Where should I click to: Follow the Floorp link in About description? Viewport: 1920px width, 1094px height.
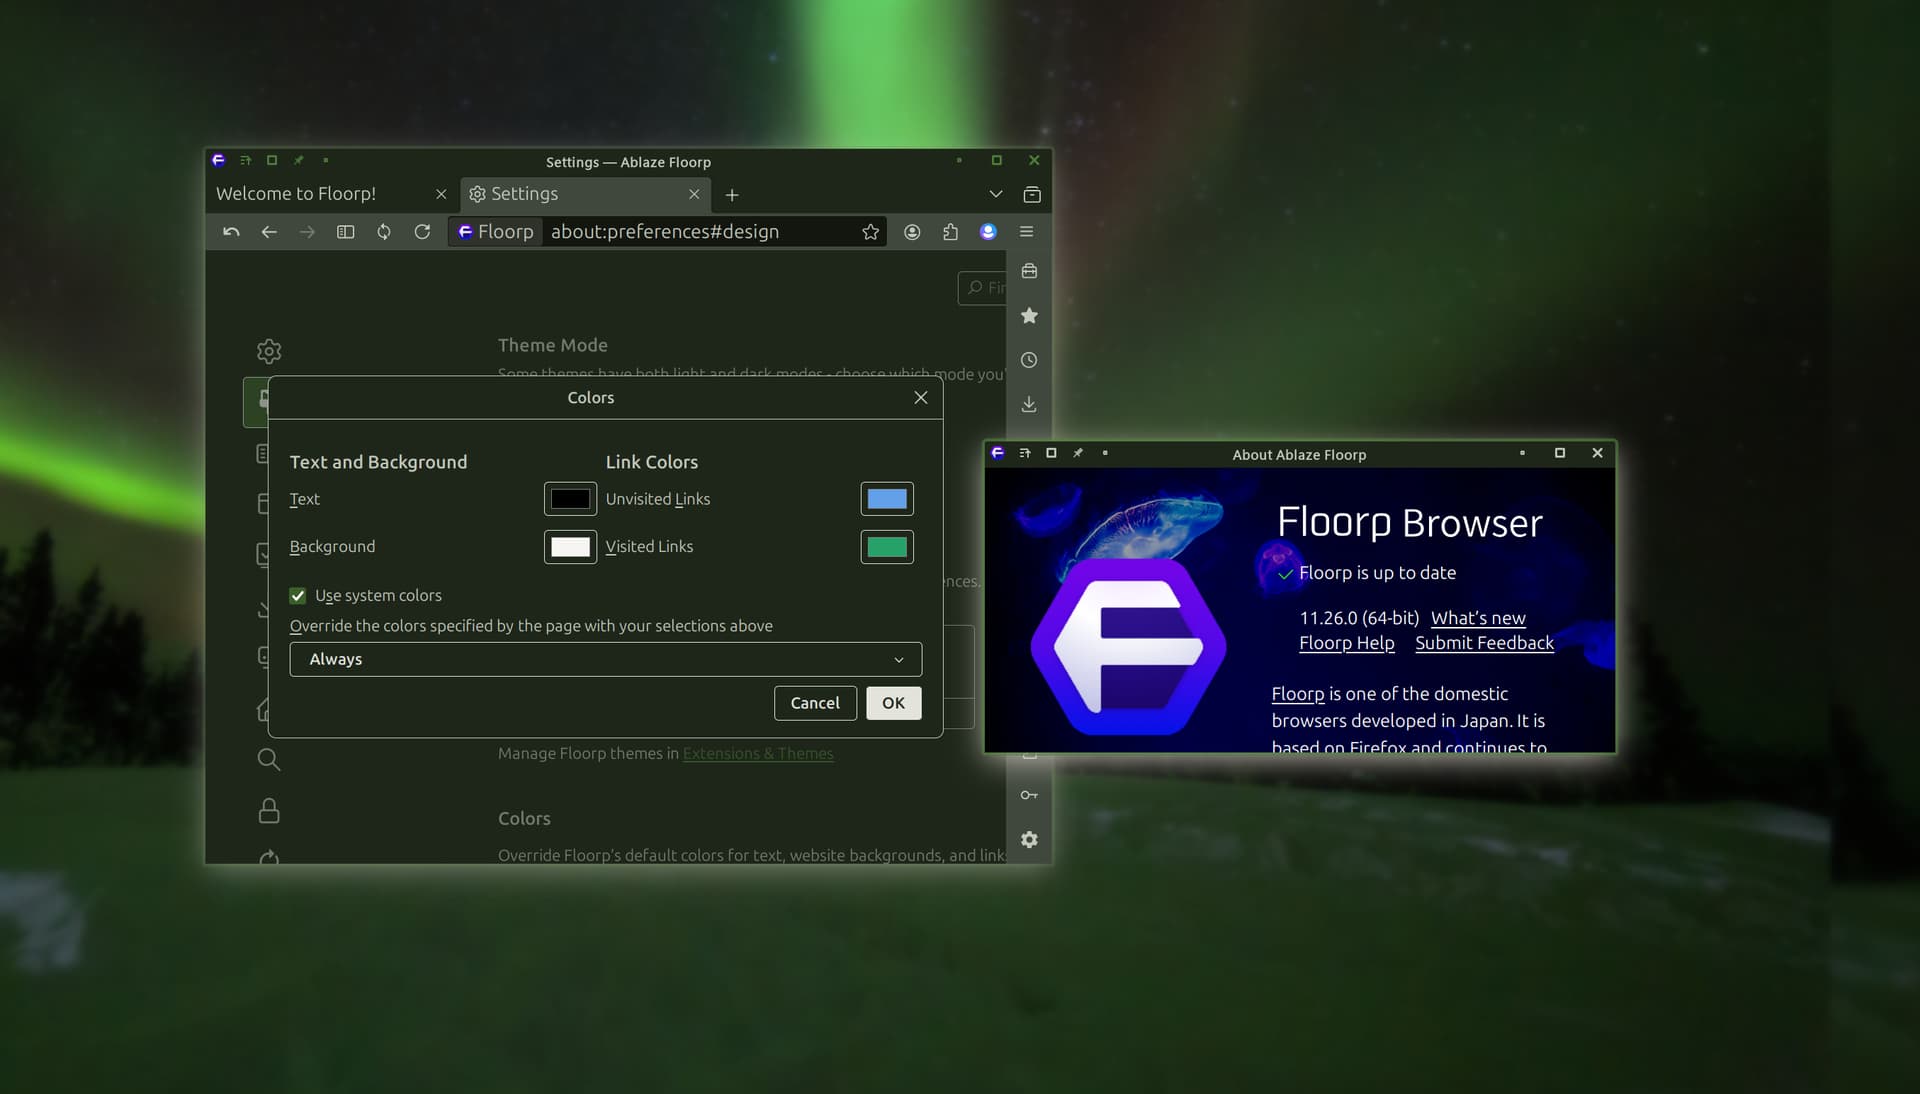click(1298, 694)
